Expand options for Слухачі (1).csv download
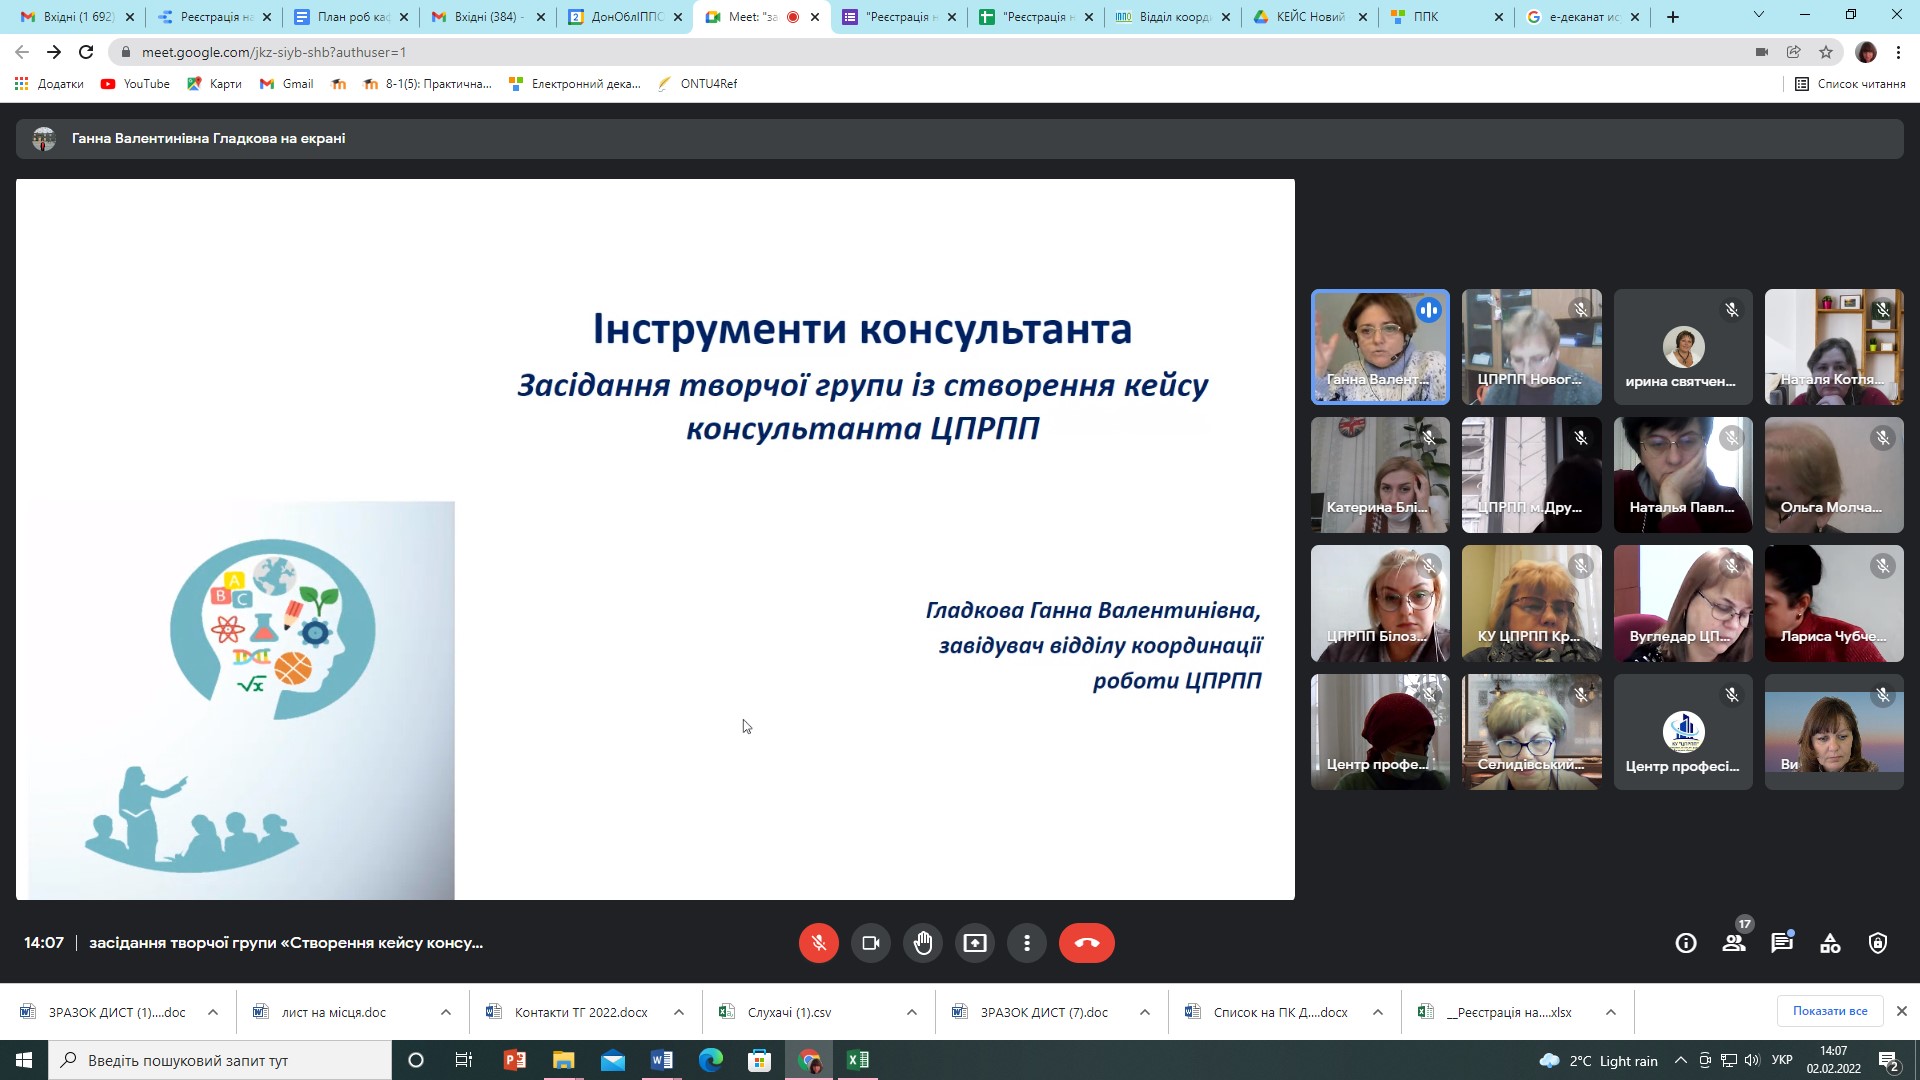This screenshot has height=1080, width=1920. click(912, 1012)
